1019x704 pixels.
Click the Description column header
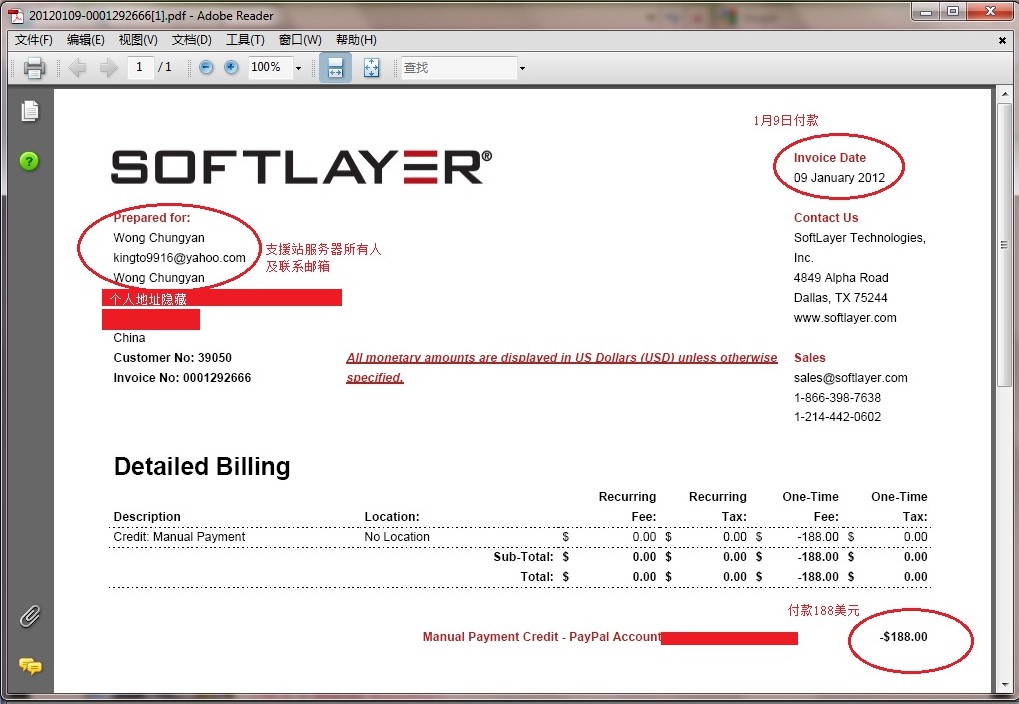tap(147, 517)
